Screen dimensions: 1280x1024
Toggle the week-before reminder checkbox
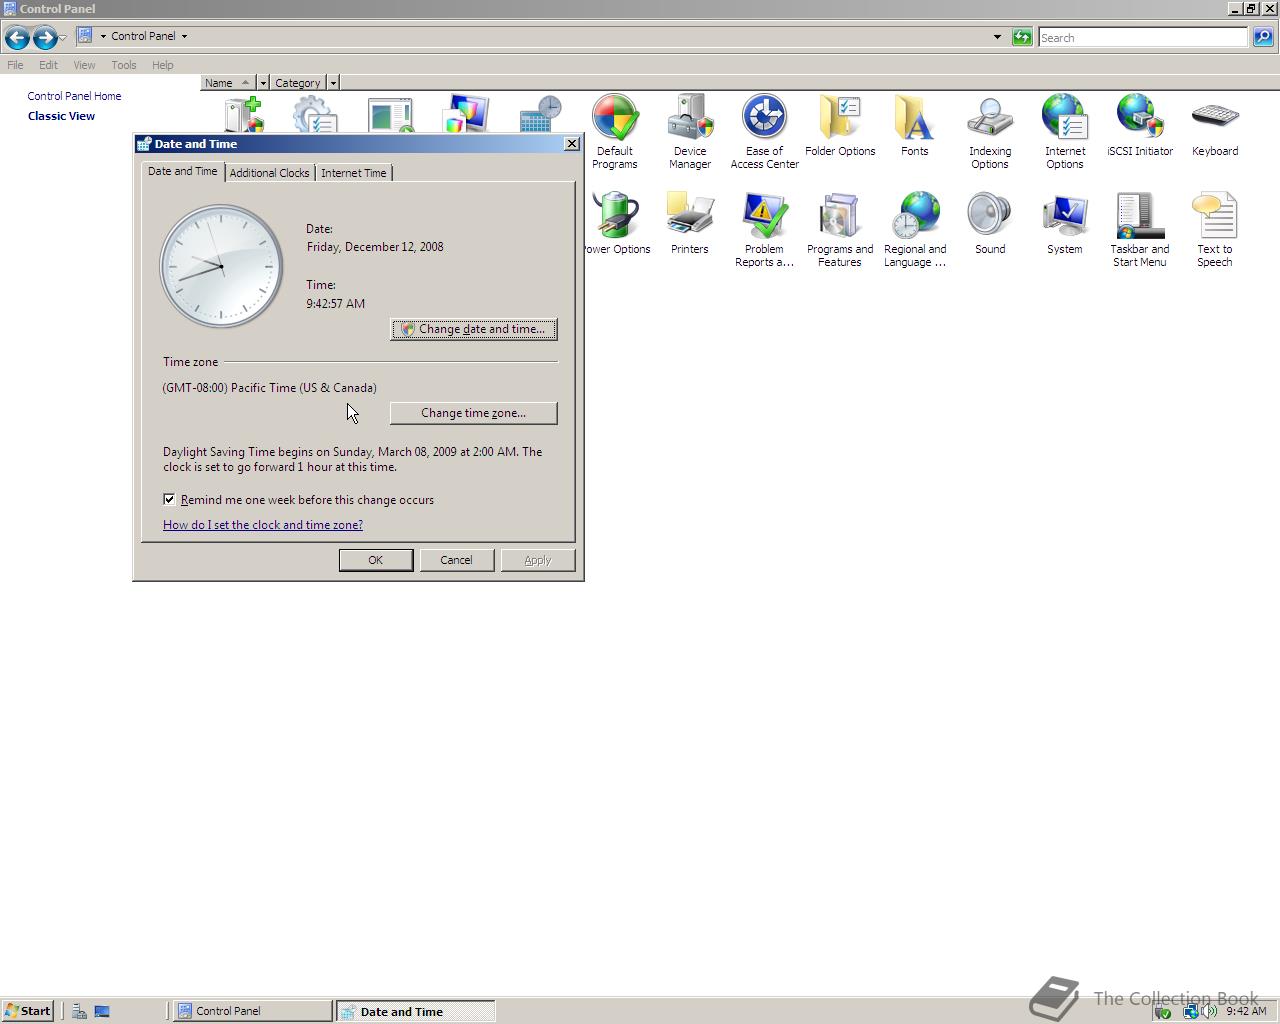pyautogui.click(x=169, y=499)
